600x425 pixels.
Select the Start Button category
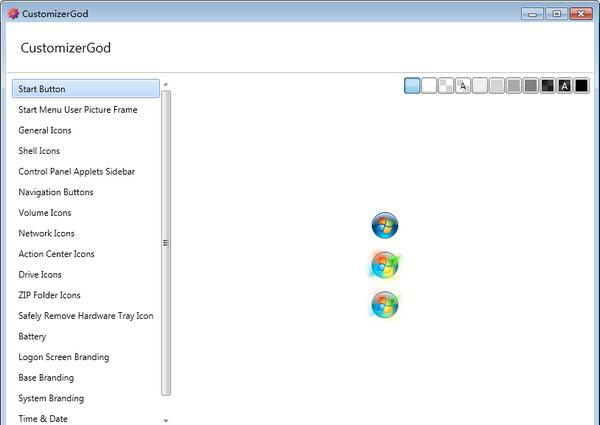click(x=86, y=89)
